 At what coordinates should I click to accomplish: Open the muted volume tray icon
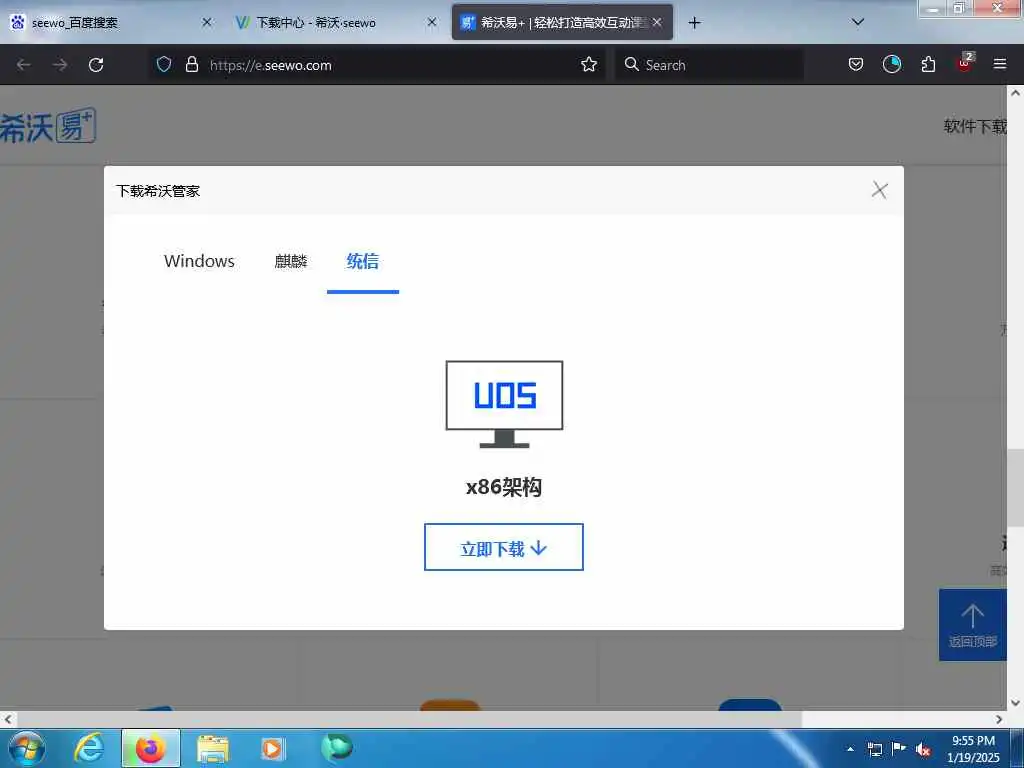tap(923, 750)
